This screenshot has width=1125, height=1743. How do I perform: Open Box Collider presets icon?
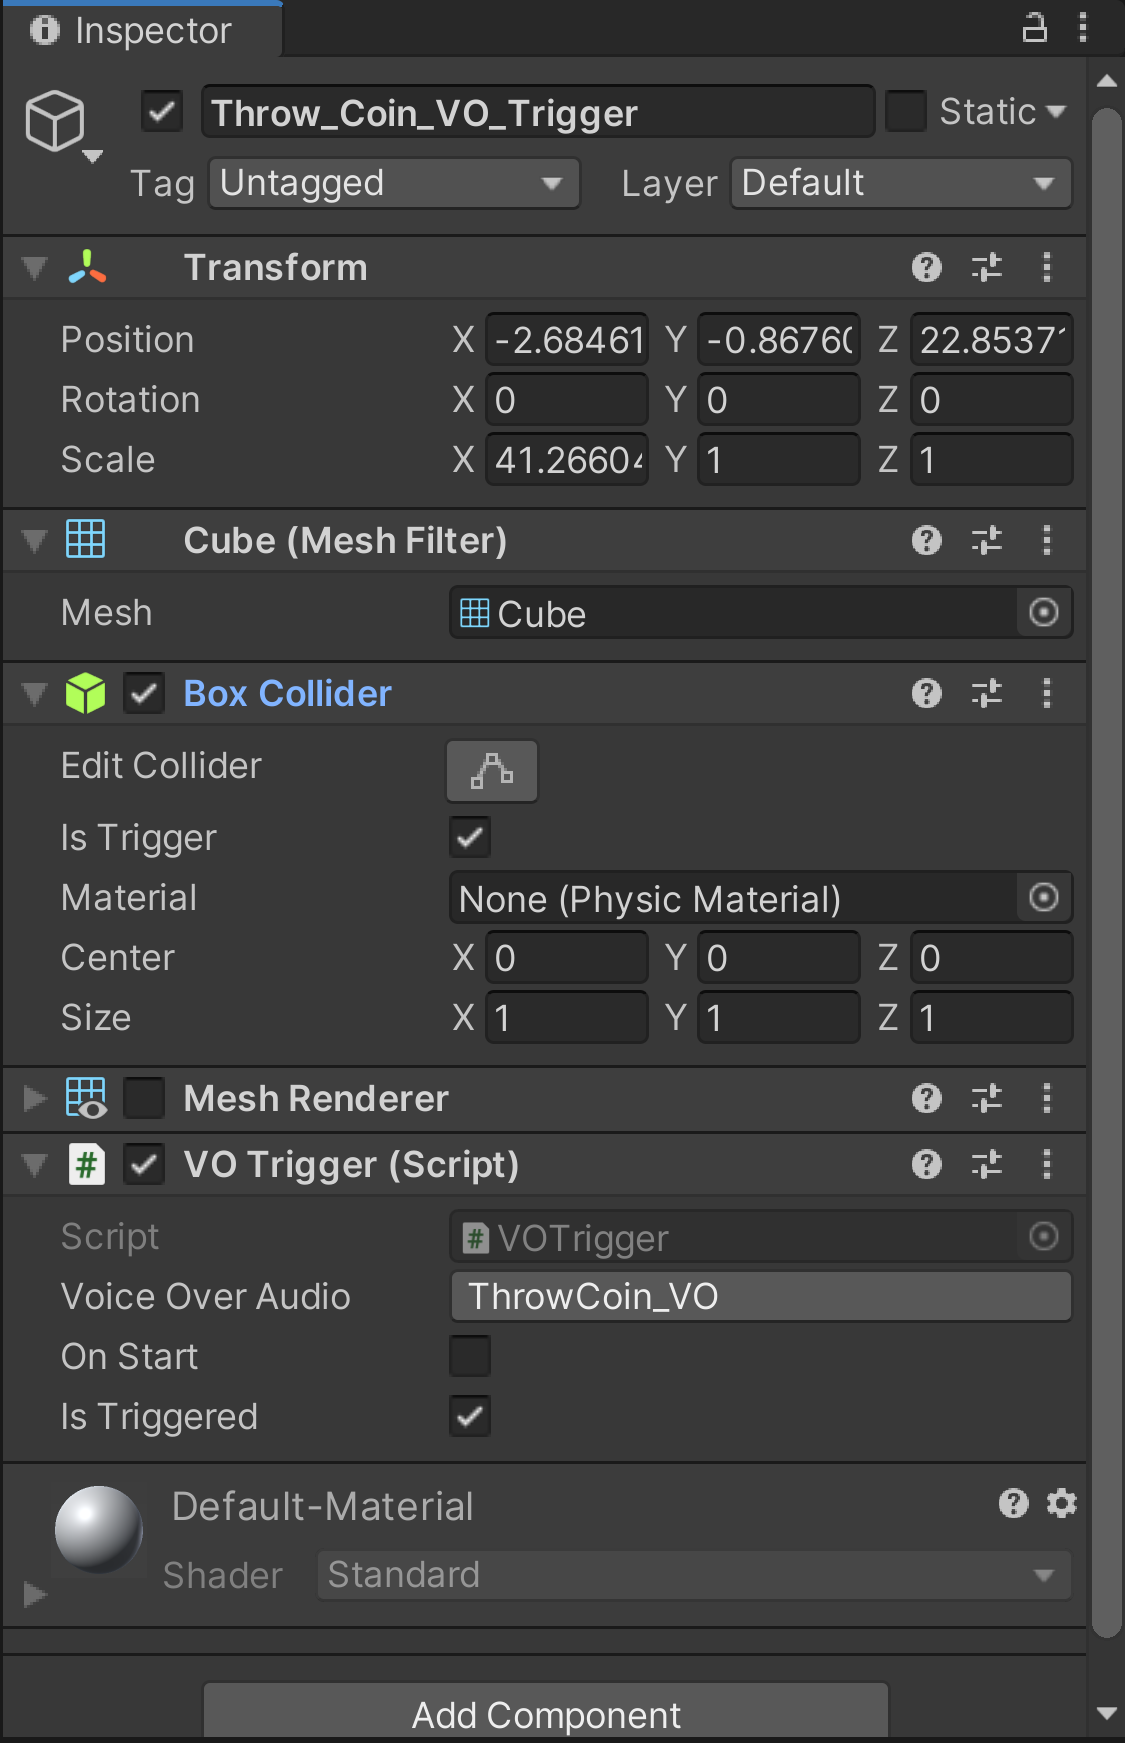coord(986,693)
